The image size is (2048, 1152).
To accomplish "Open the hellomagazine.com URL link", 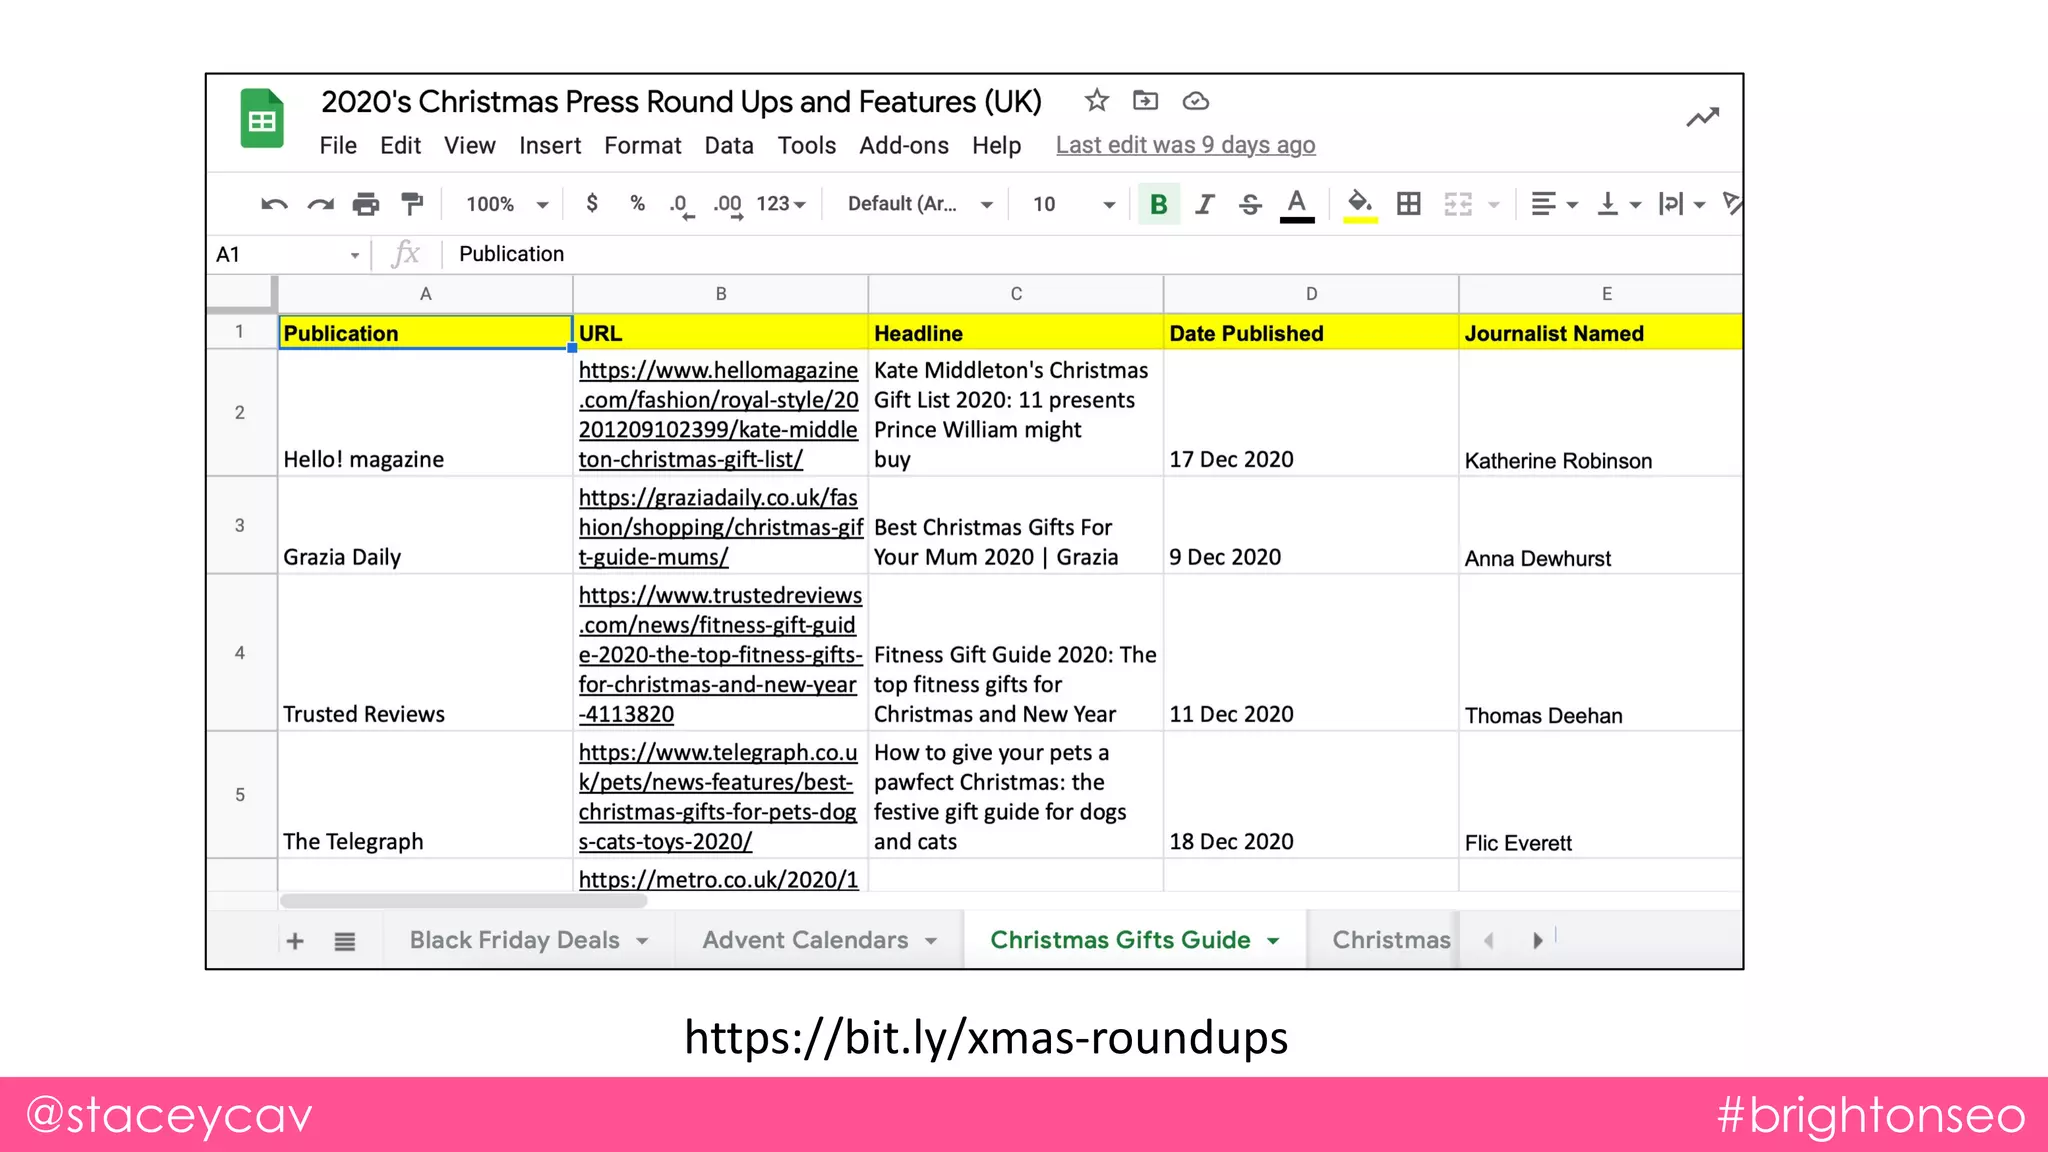I will [x=718, y=414].
